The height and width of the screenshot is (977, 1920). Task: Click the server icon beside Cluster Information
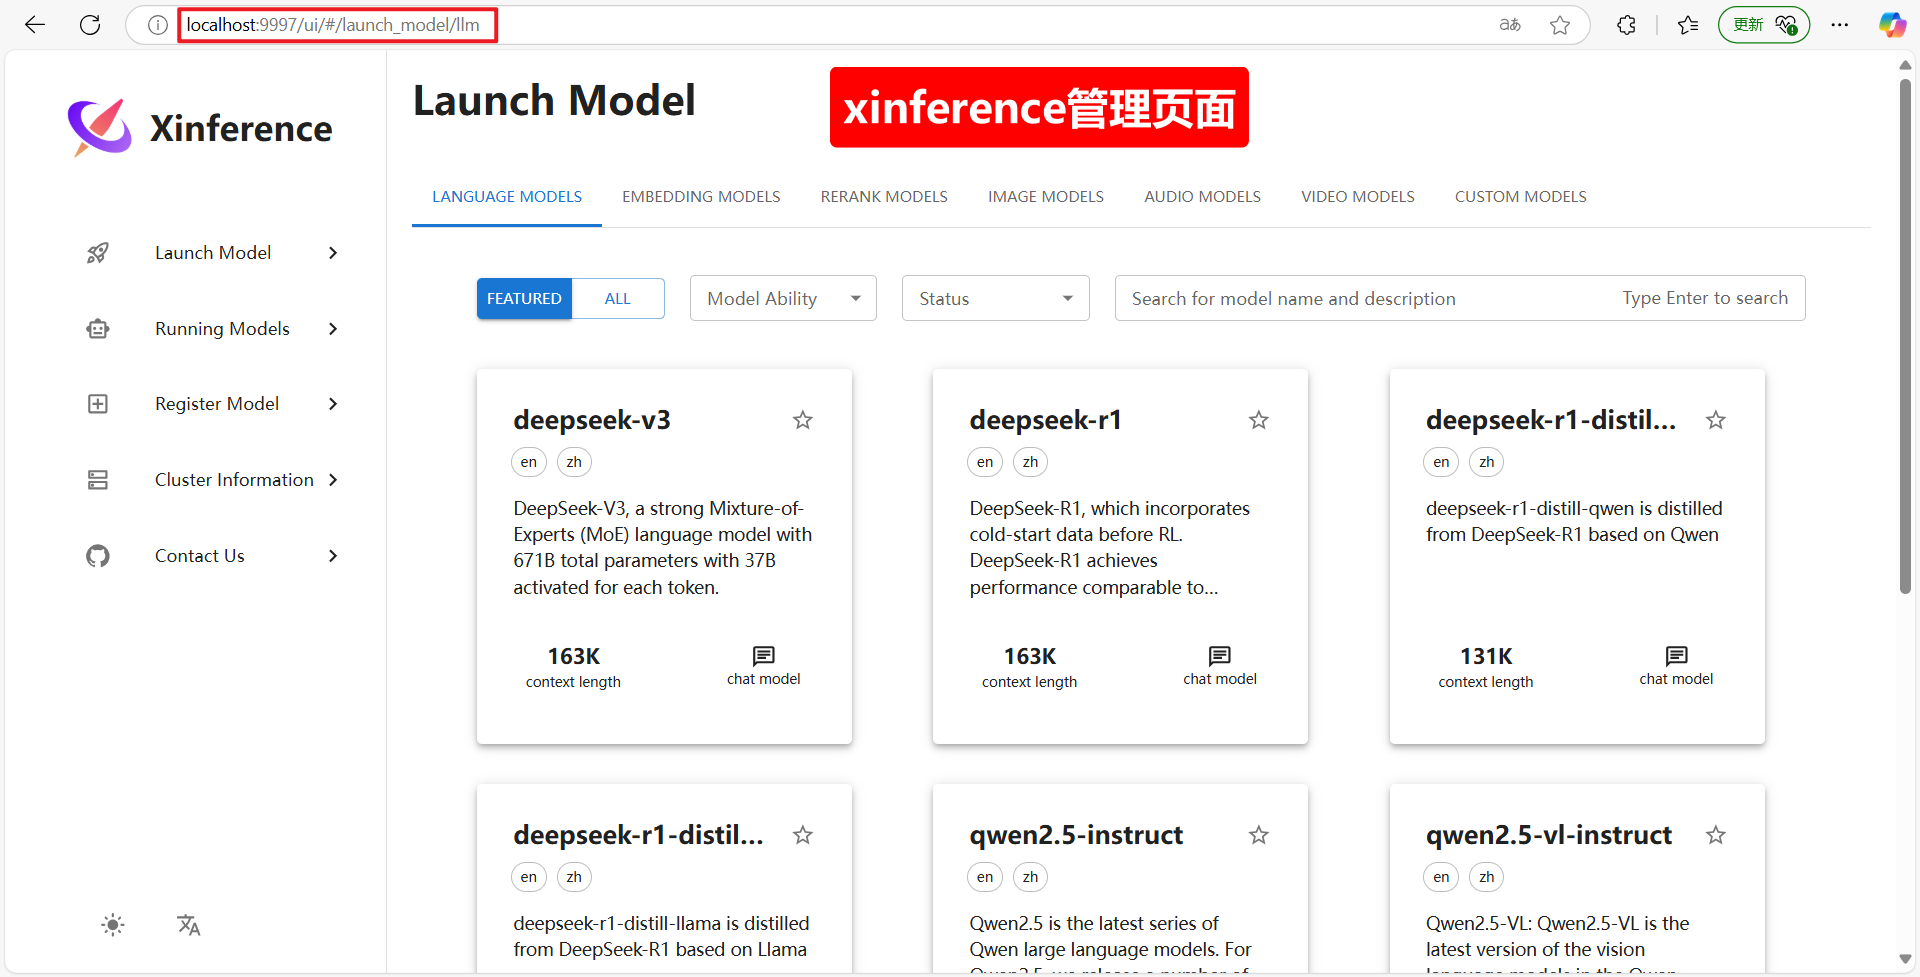coord(98,480)
